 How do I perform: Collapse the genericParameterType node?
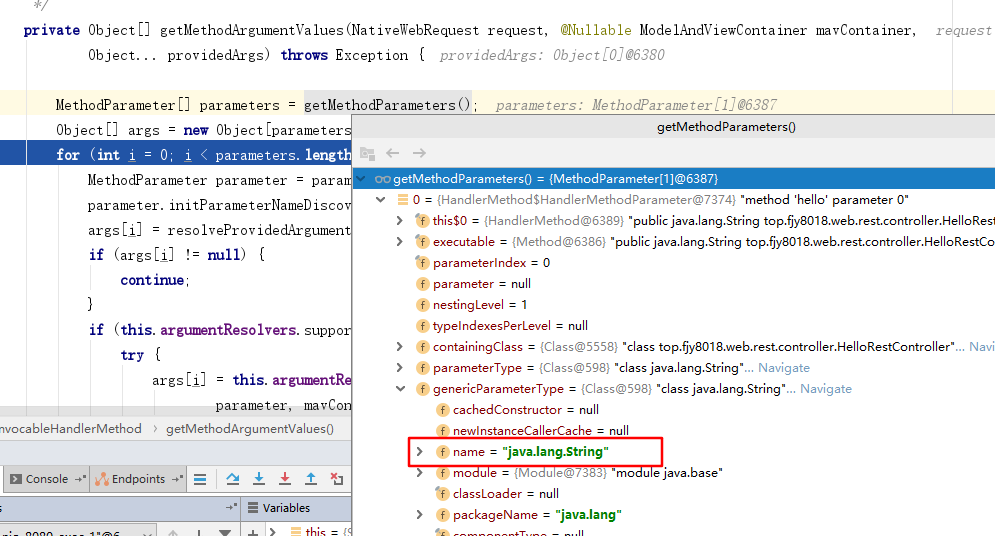[400, 388]
